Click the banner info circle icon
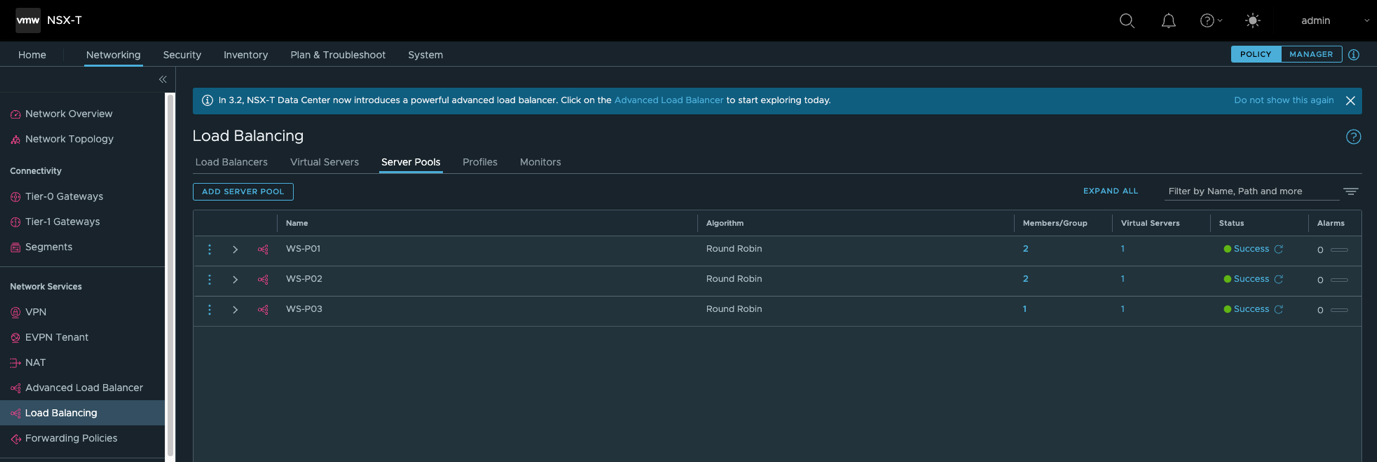1377x462 pixels. click(x=207, y=100)
